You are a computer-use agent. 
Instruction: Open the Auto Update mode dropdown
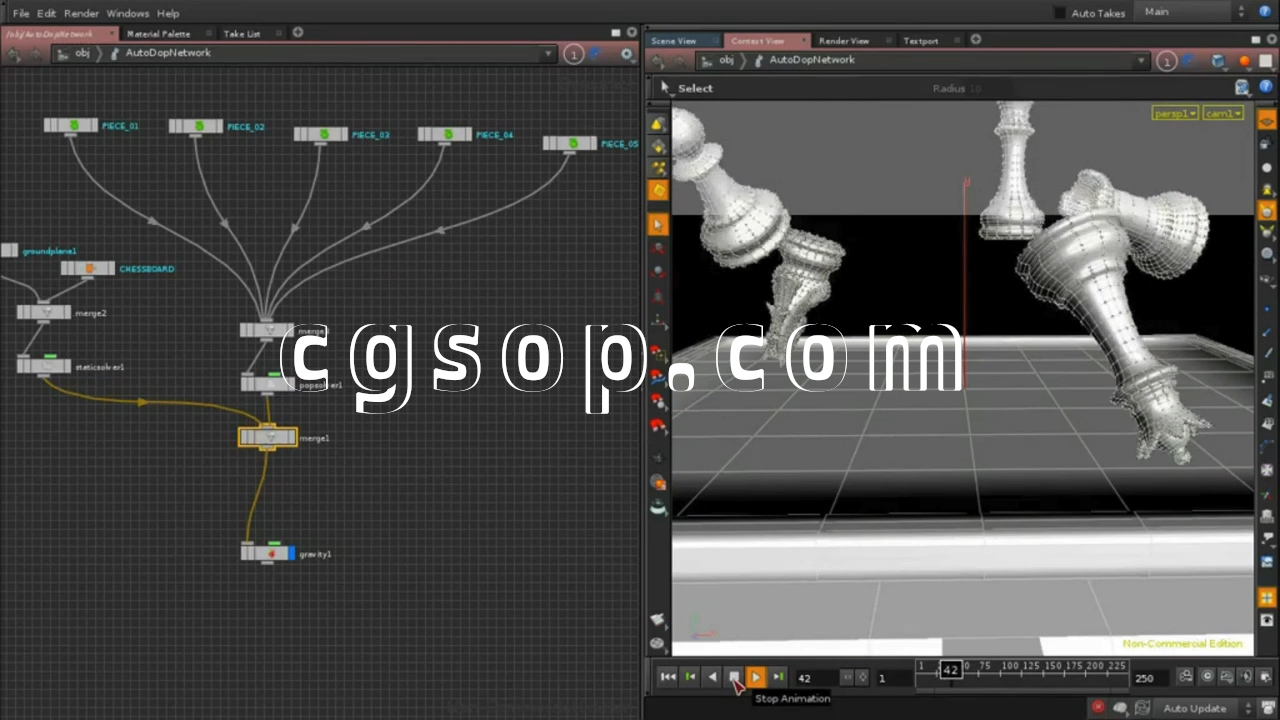[x=1205, y=708]
